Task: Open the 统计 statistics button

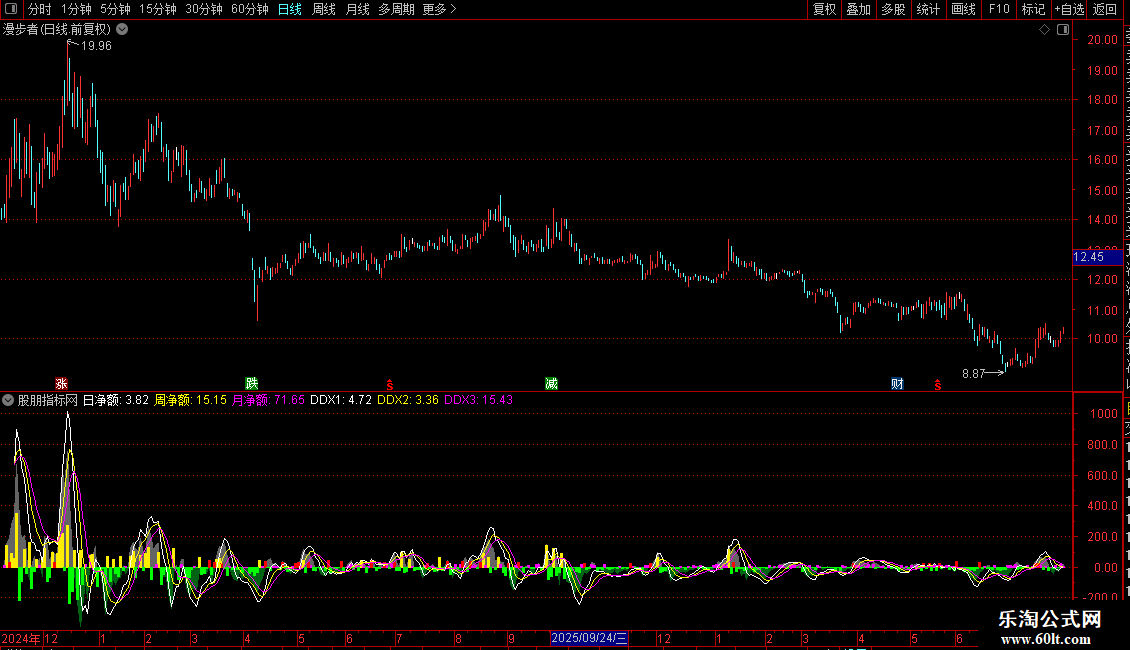Action: point(927,9)
